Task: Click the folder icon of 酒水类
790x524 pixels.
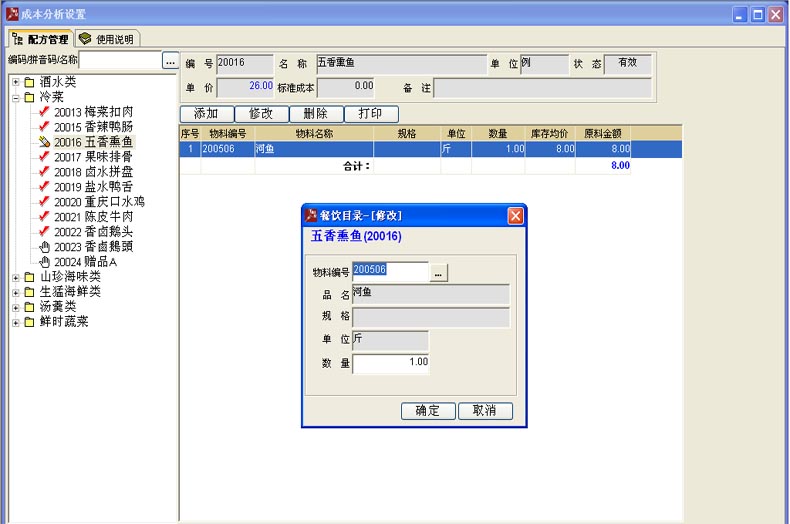Action: tap(30, 82)
